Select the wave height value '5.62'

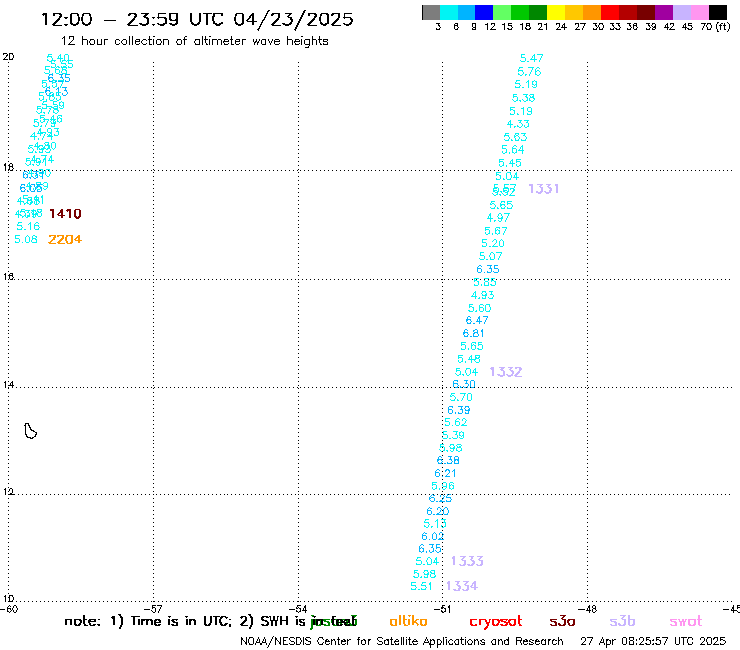[x=455, y=422]
